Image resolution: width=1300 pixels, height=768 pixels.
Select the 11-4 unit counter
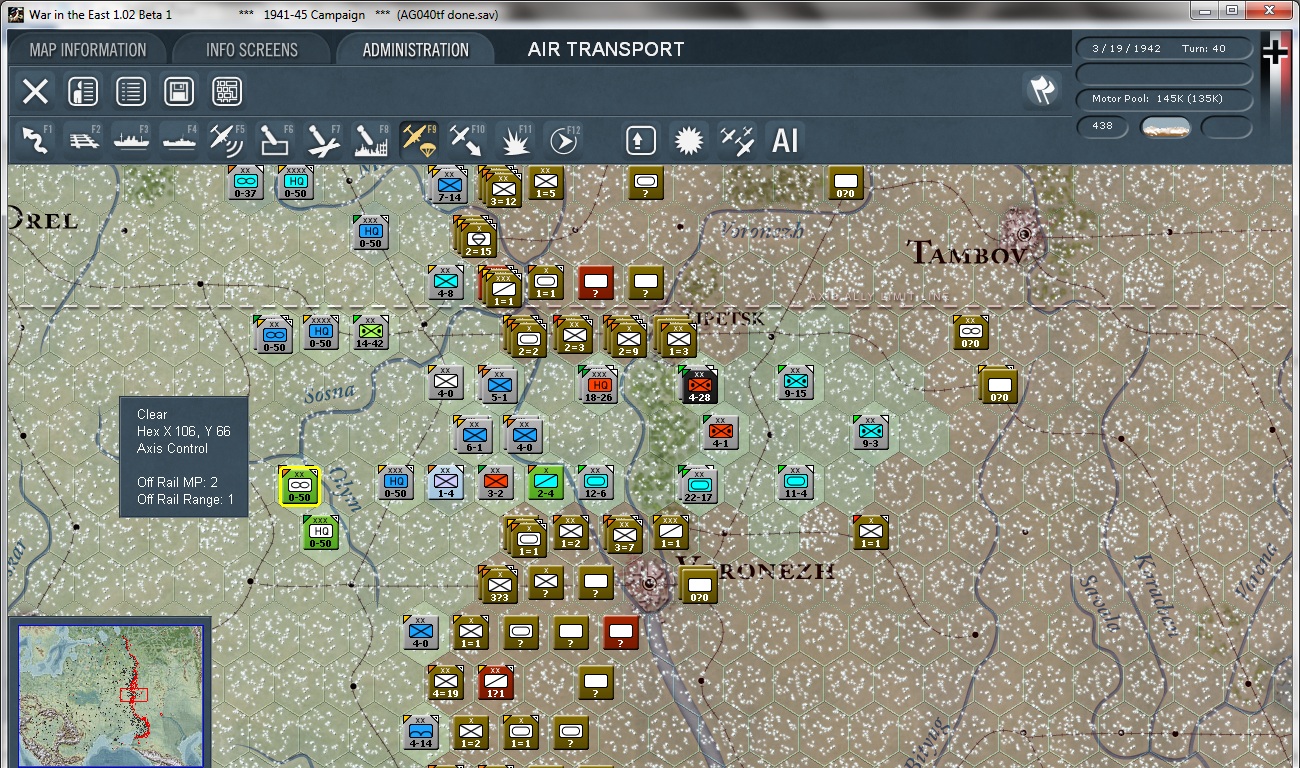796,483
